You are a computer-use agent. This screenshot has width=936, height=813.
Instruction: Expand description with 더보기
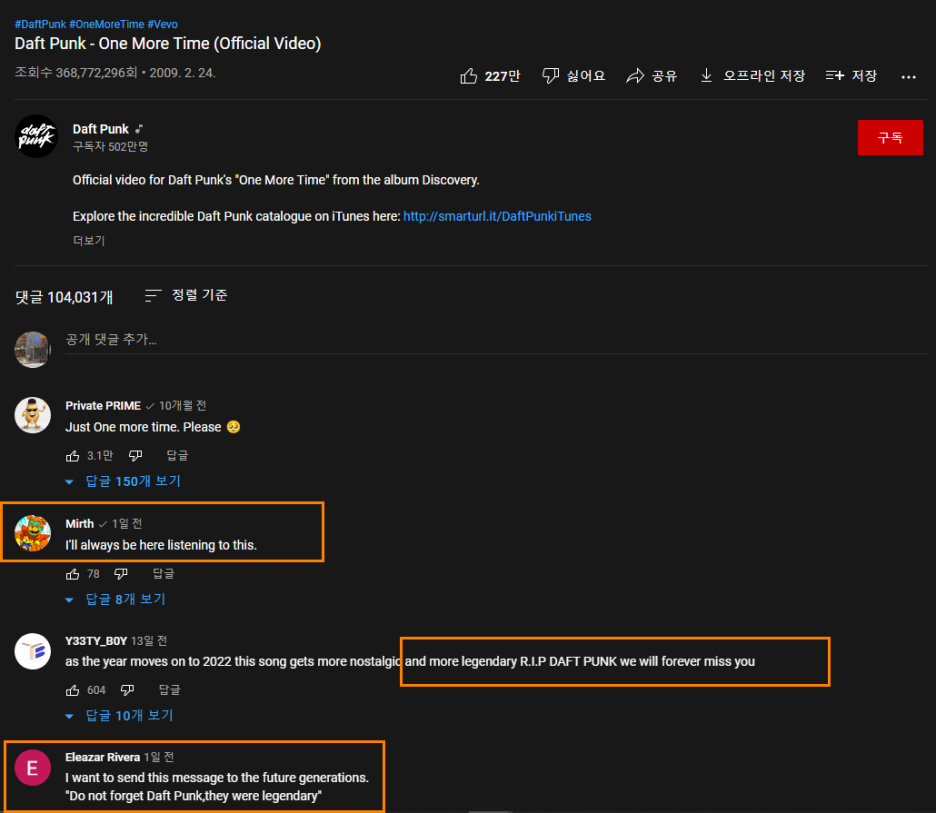pyautogui.click(x=89, y=241)
